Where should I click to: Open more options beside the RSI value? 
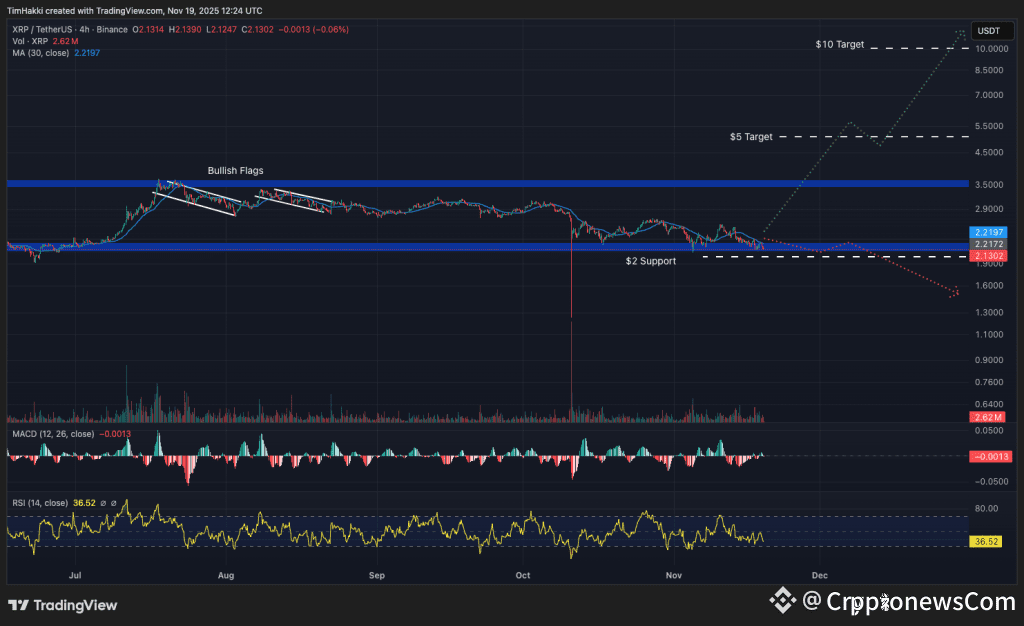pos(116,502)
